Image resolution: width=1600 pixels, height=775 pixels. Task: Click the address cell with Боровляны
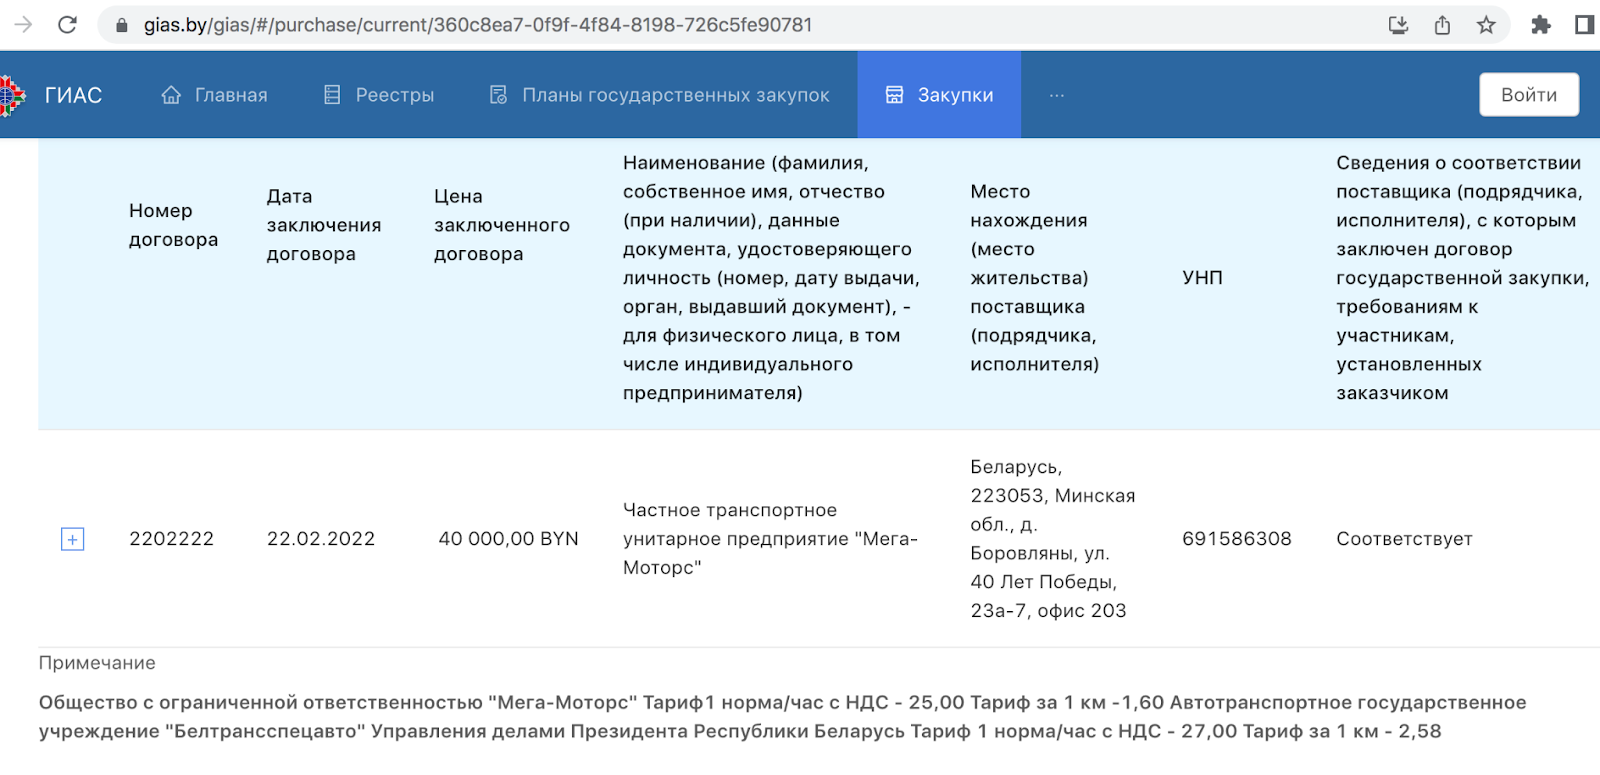coord(1053,539)
